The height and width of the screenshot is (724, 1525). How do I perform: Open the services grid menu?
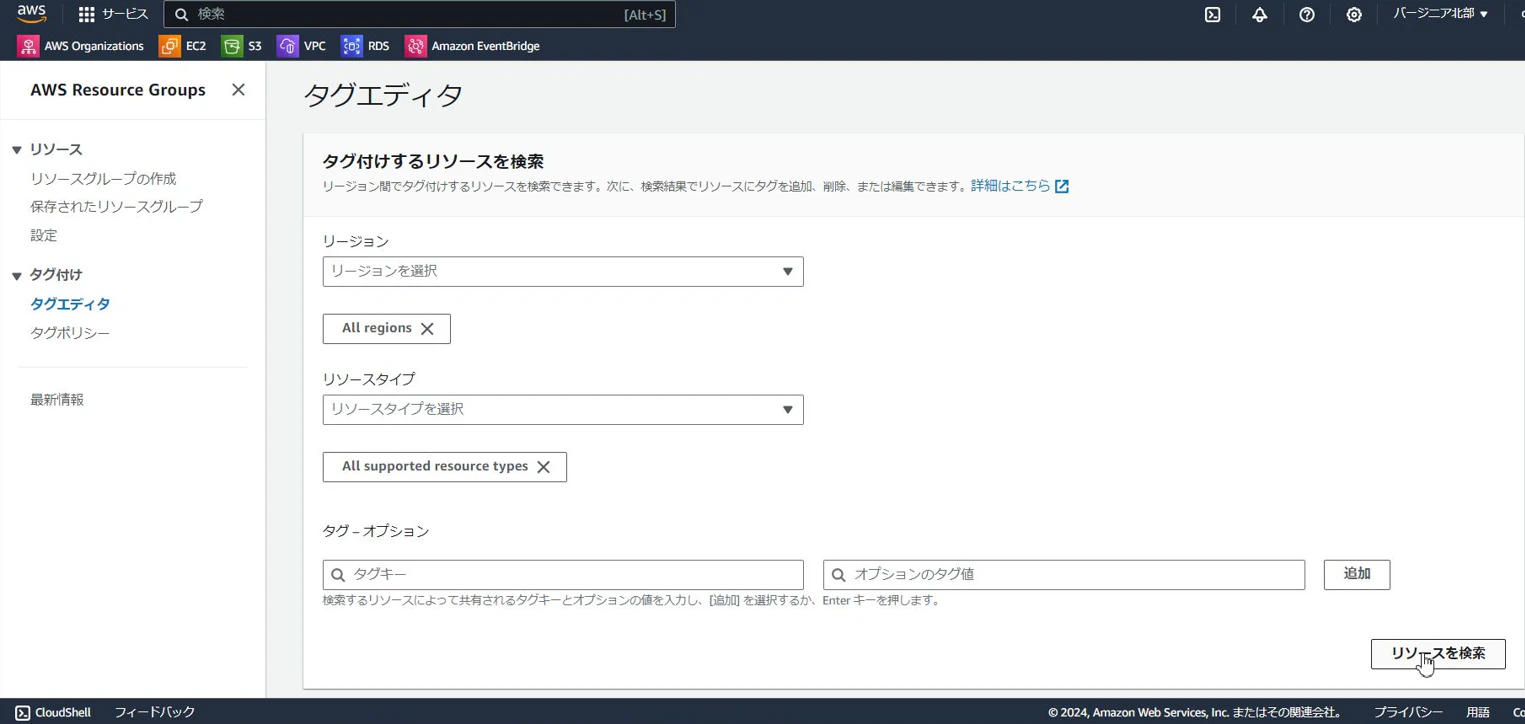[x=87, y=15]
